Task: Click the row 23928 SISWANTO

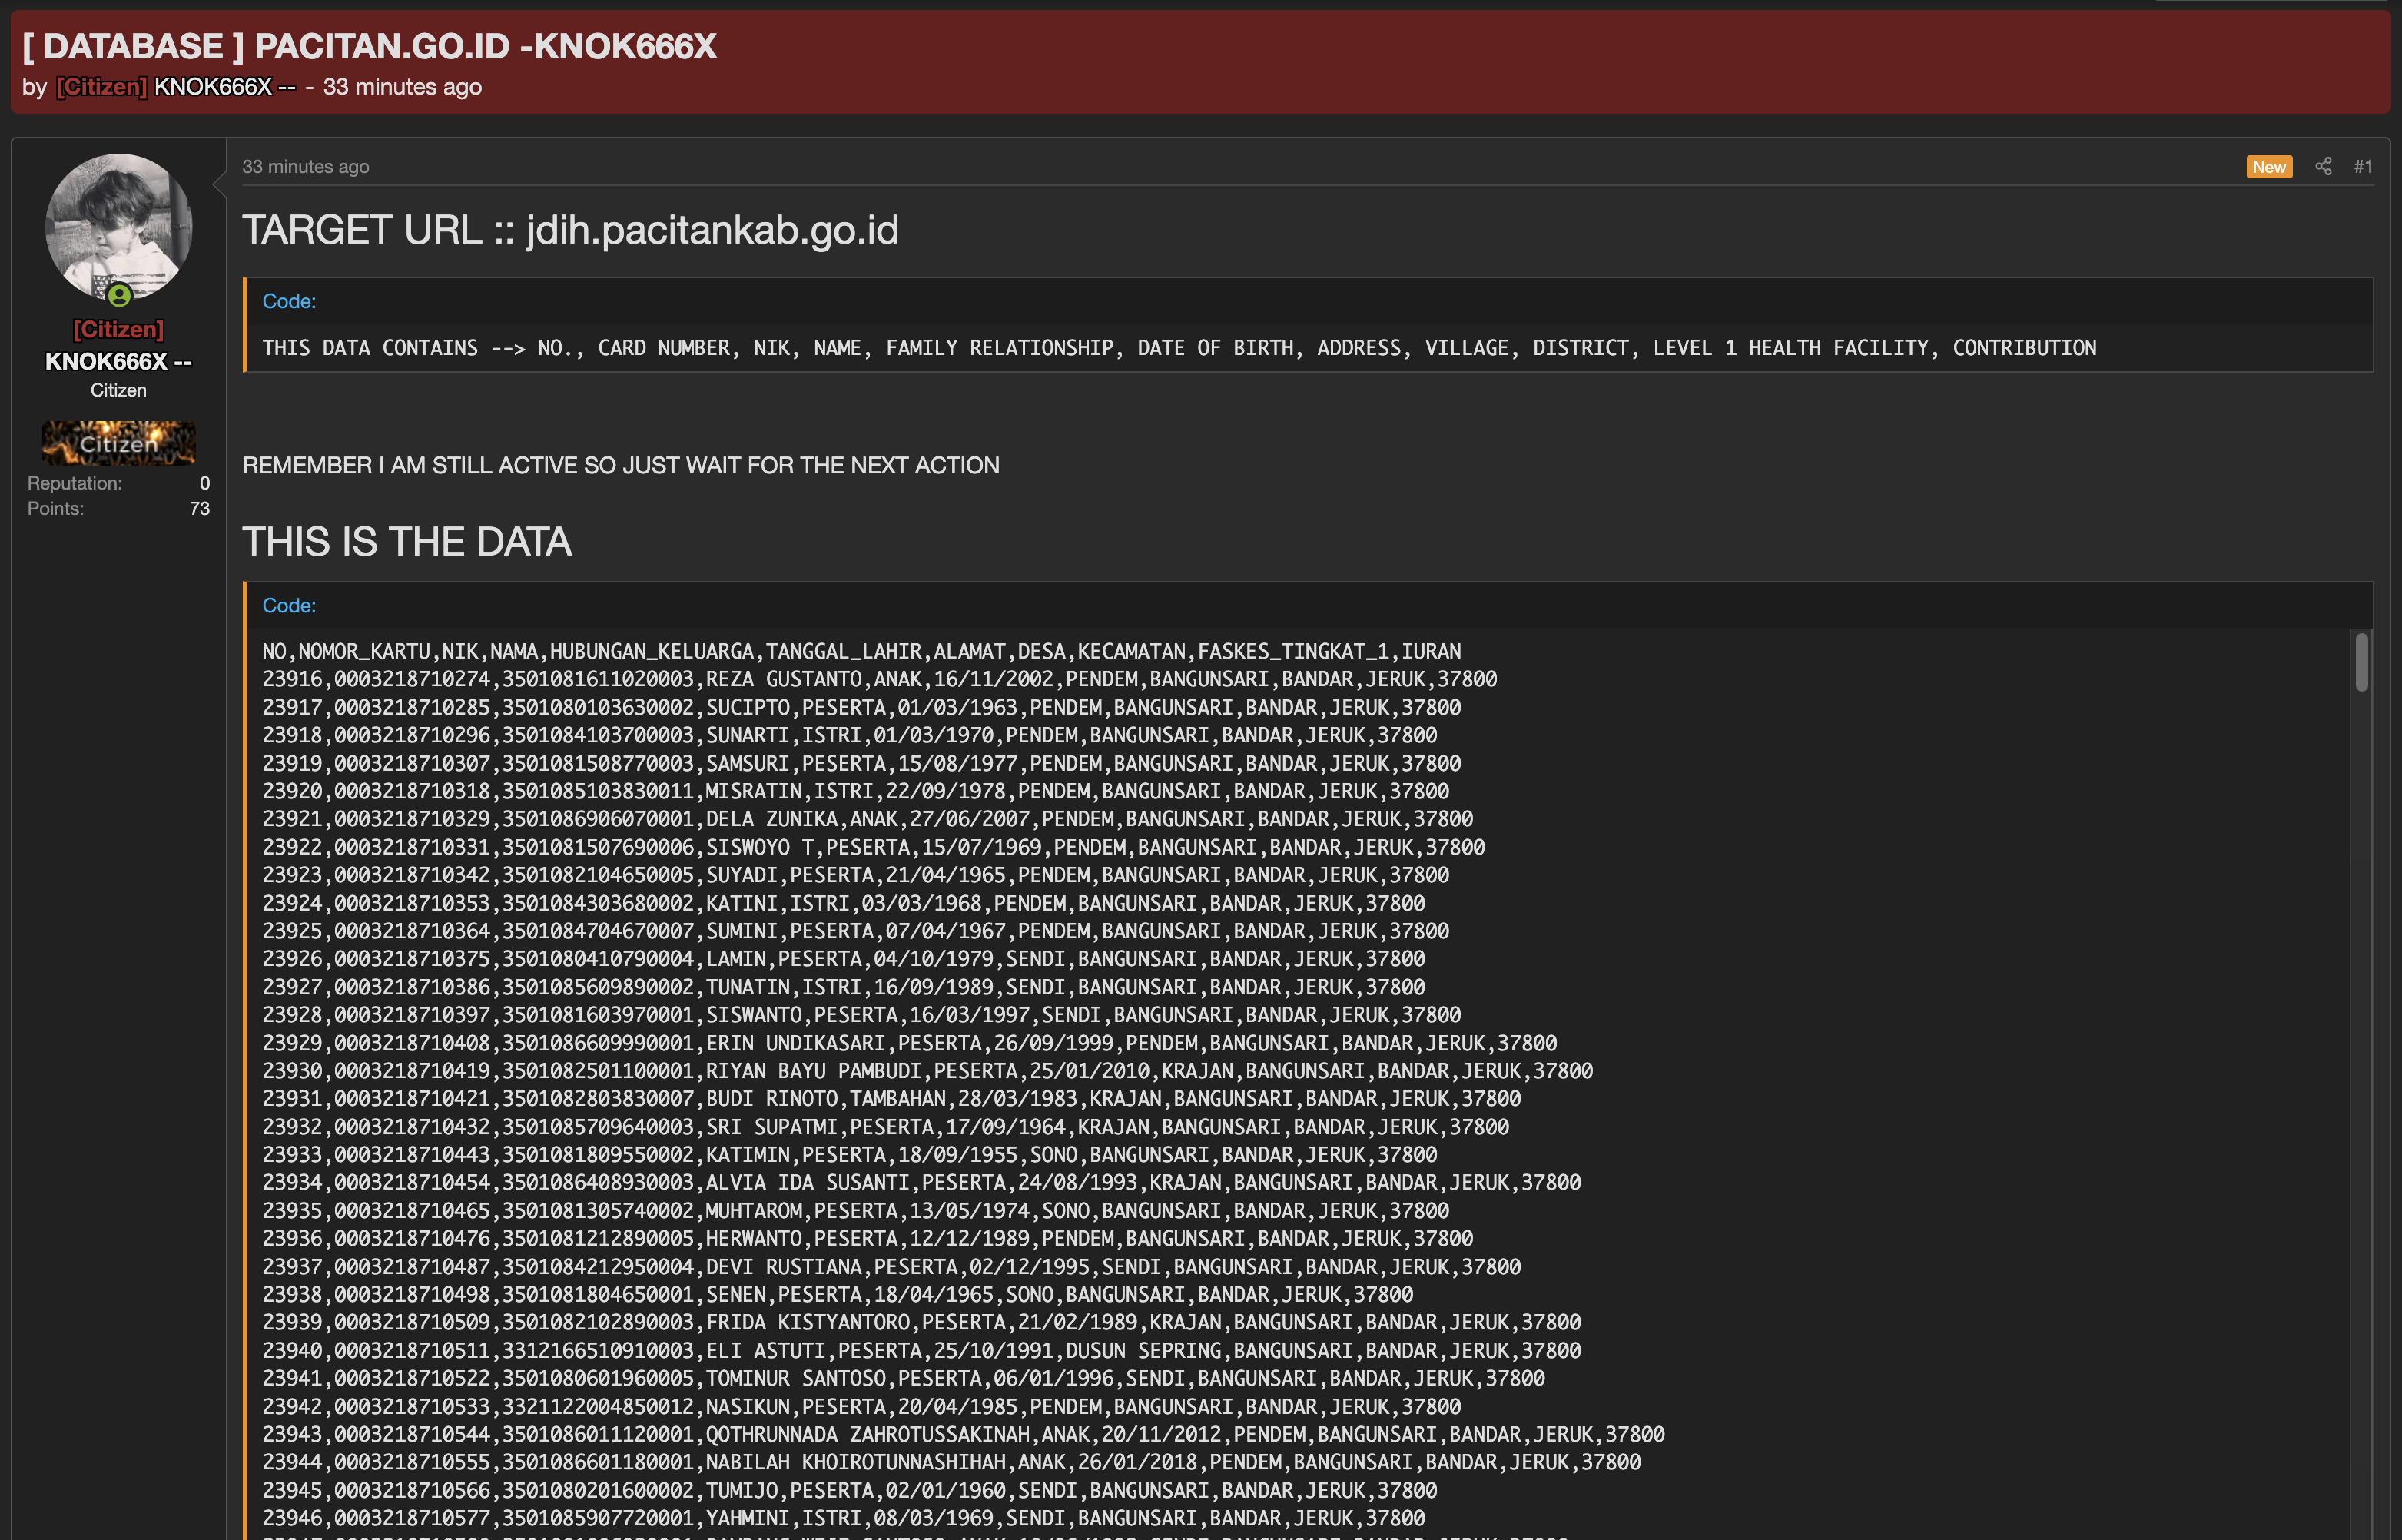Action: tap(861, 1015)
